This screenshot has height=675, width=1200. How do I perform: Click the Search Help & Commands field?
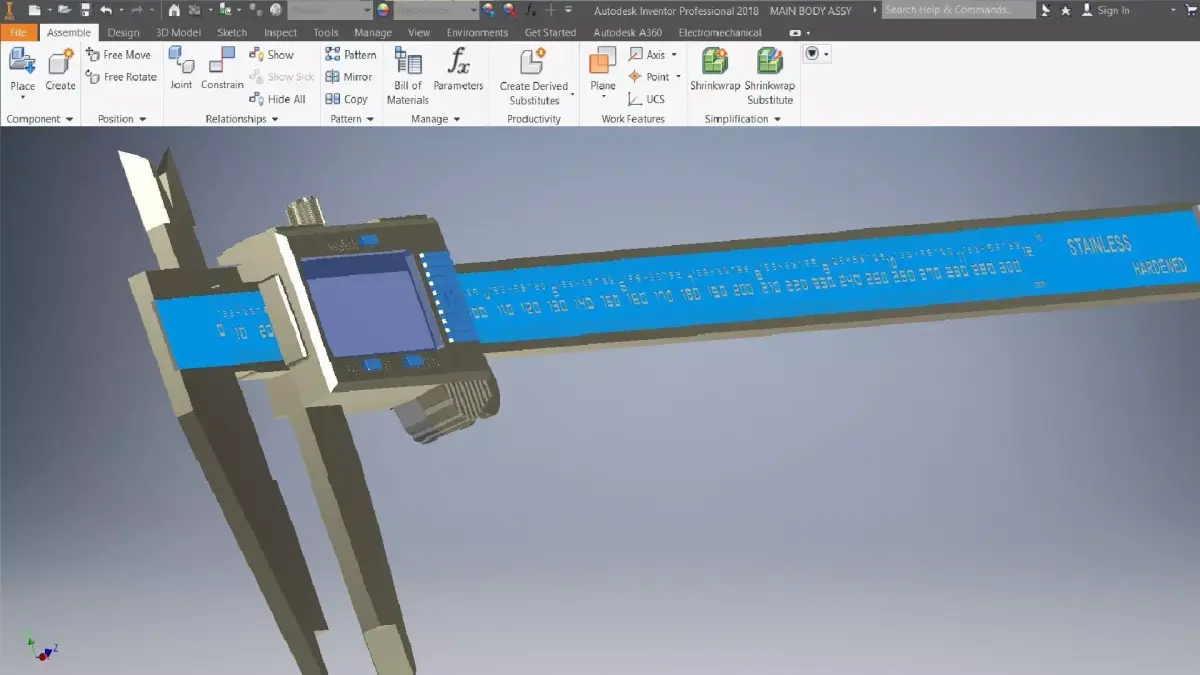pyautogui.click(x=958, y=10)
